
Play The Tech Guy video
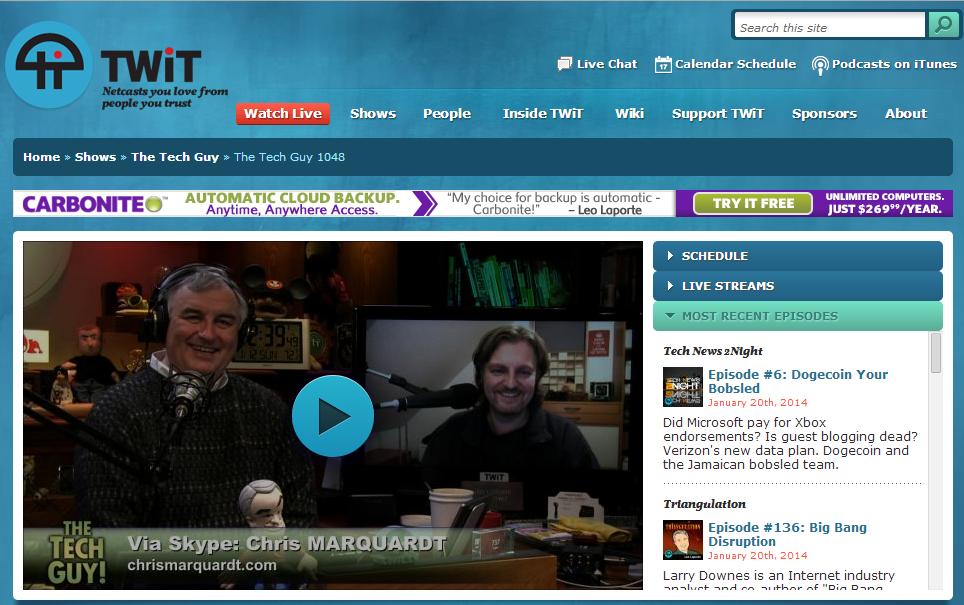333,416
